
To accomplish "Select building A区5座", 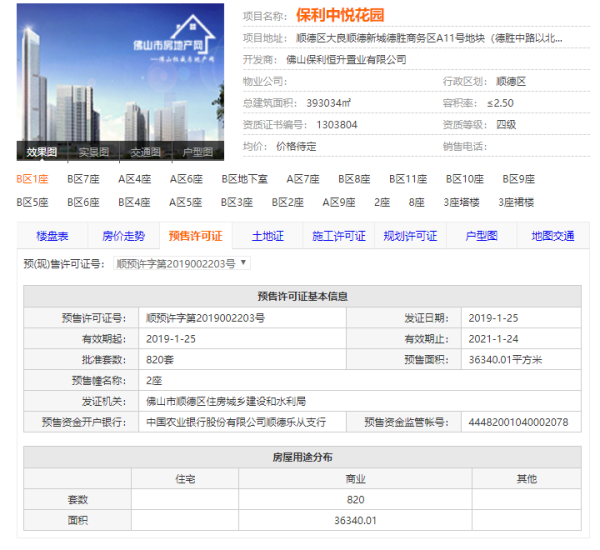I will click(186, 202).
